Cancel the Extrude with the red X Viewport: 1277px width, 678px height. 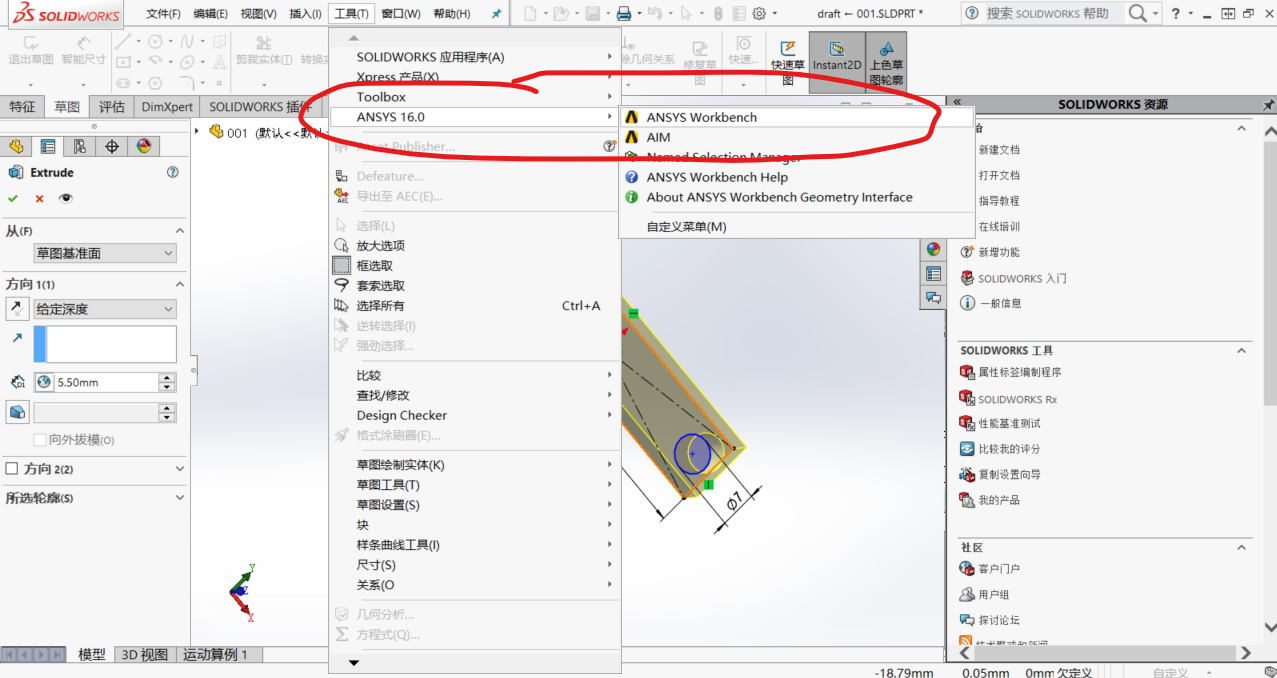click(38, 198)
